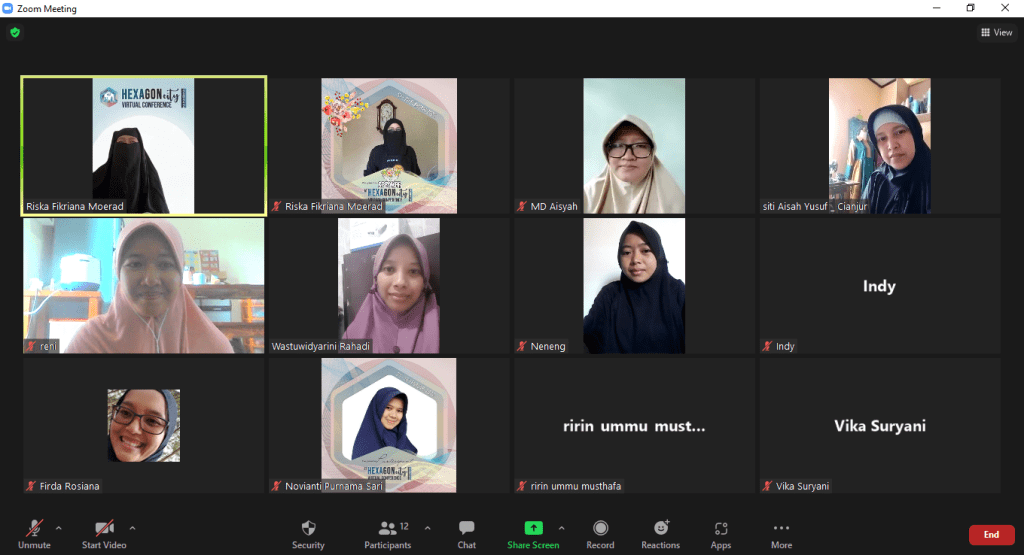
Task: Unmute the microphone
Action: click(34, 532)
